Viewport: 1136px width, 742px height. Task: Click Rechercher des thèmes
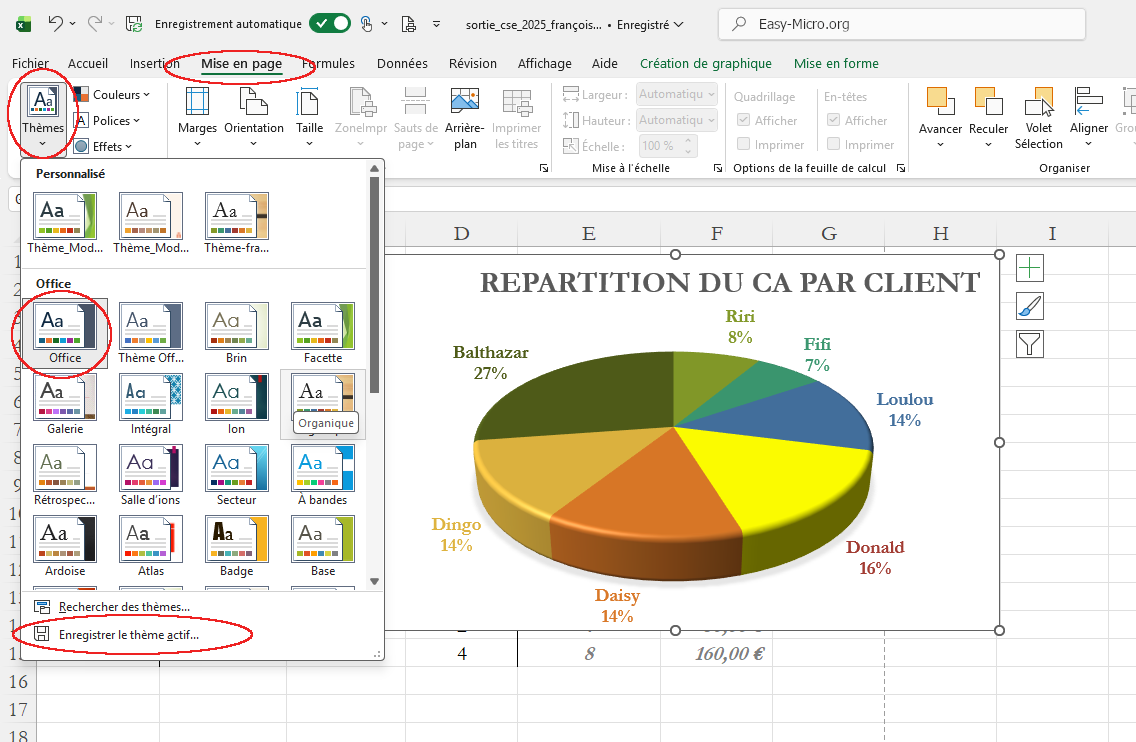pos(124,606)
